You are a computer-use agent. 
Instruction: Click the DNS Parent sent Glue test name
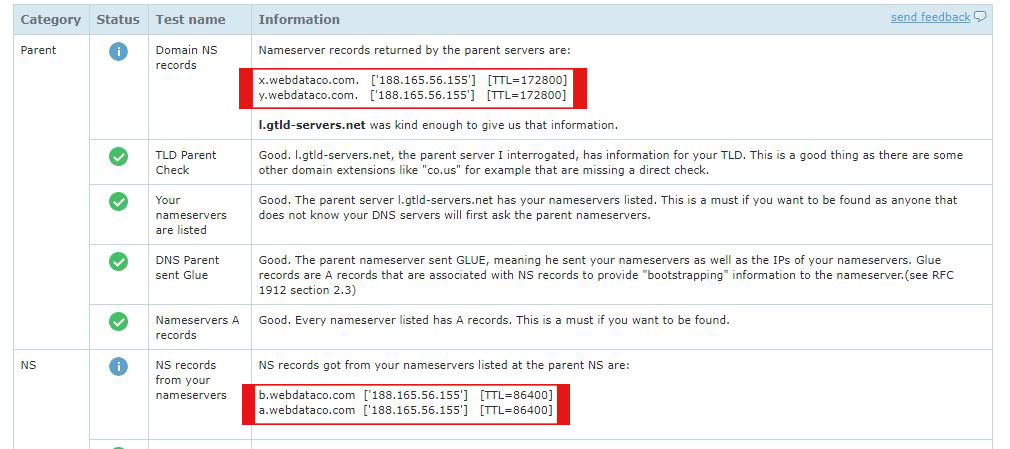tap(187, 267)
